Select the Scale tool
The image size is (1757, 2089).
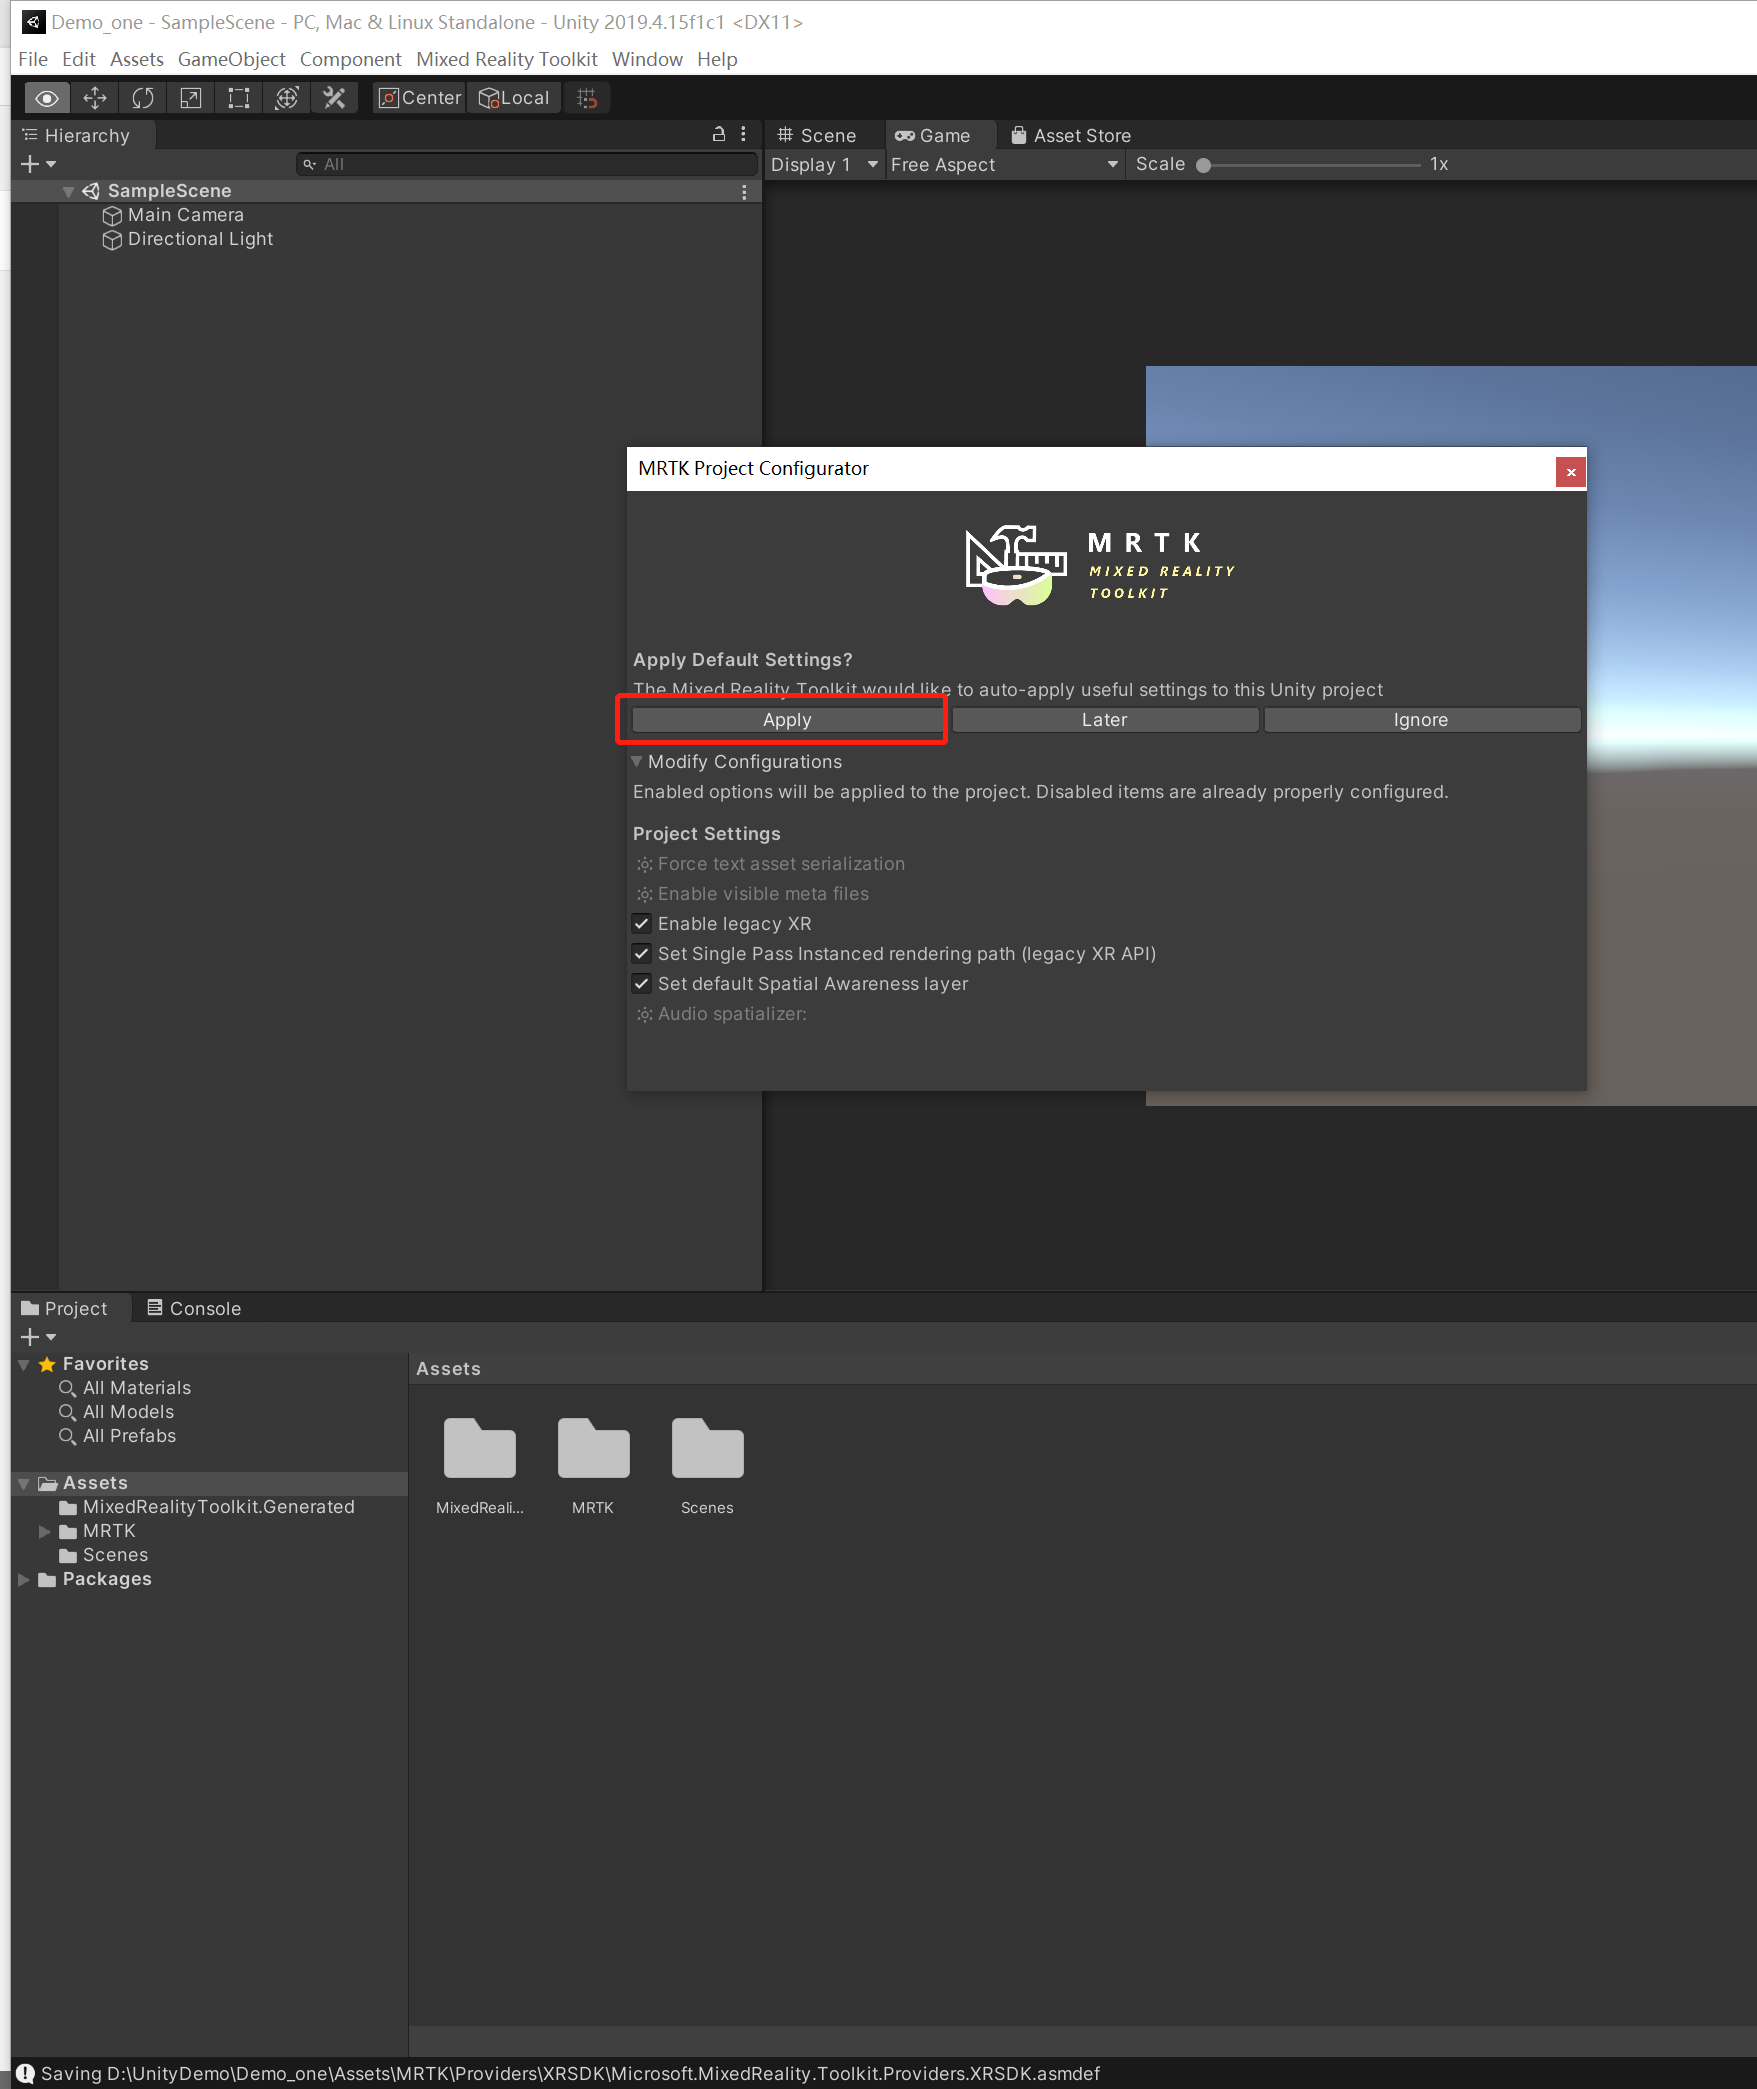point(190,97)
